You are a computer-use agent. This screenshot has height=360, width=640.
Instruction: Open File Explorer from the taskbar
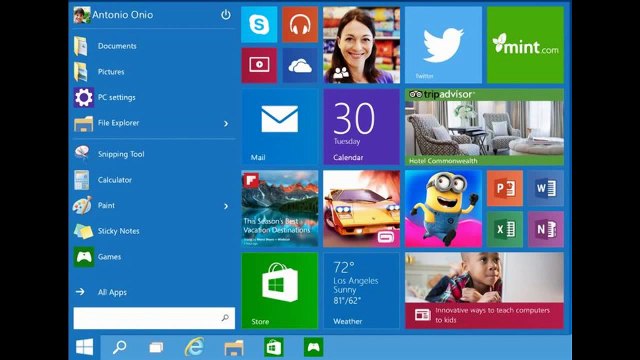[234, 347]
